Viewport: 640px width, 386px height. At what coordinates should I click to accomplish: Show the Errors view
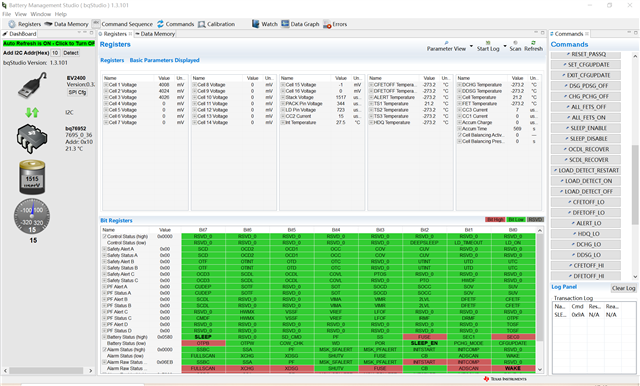(x=335, y=24)
